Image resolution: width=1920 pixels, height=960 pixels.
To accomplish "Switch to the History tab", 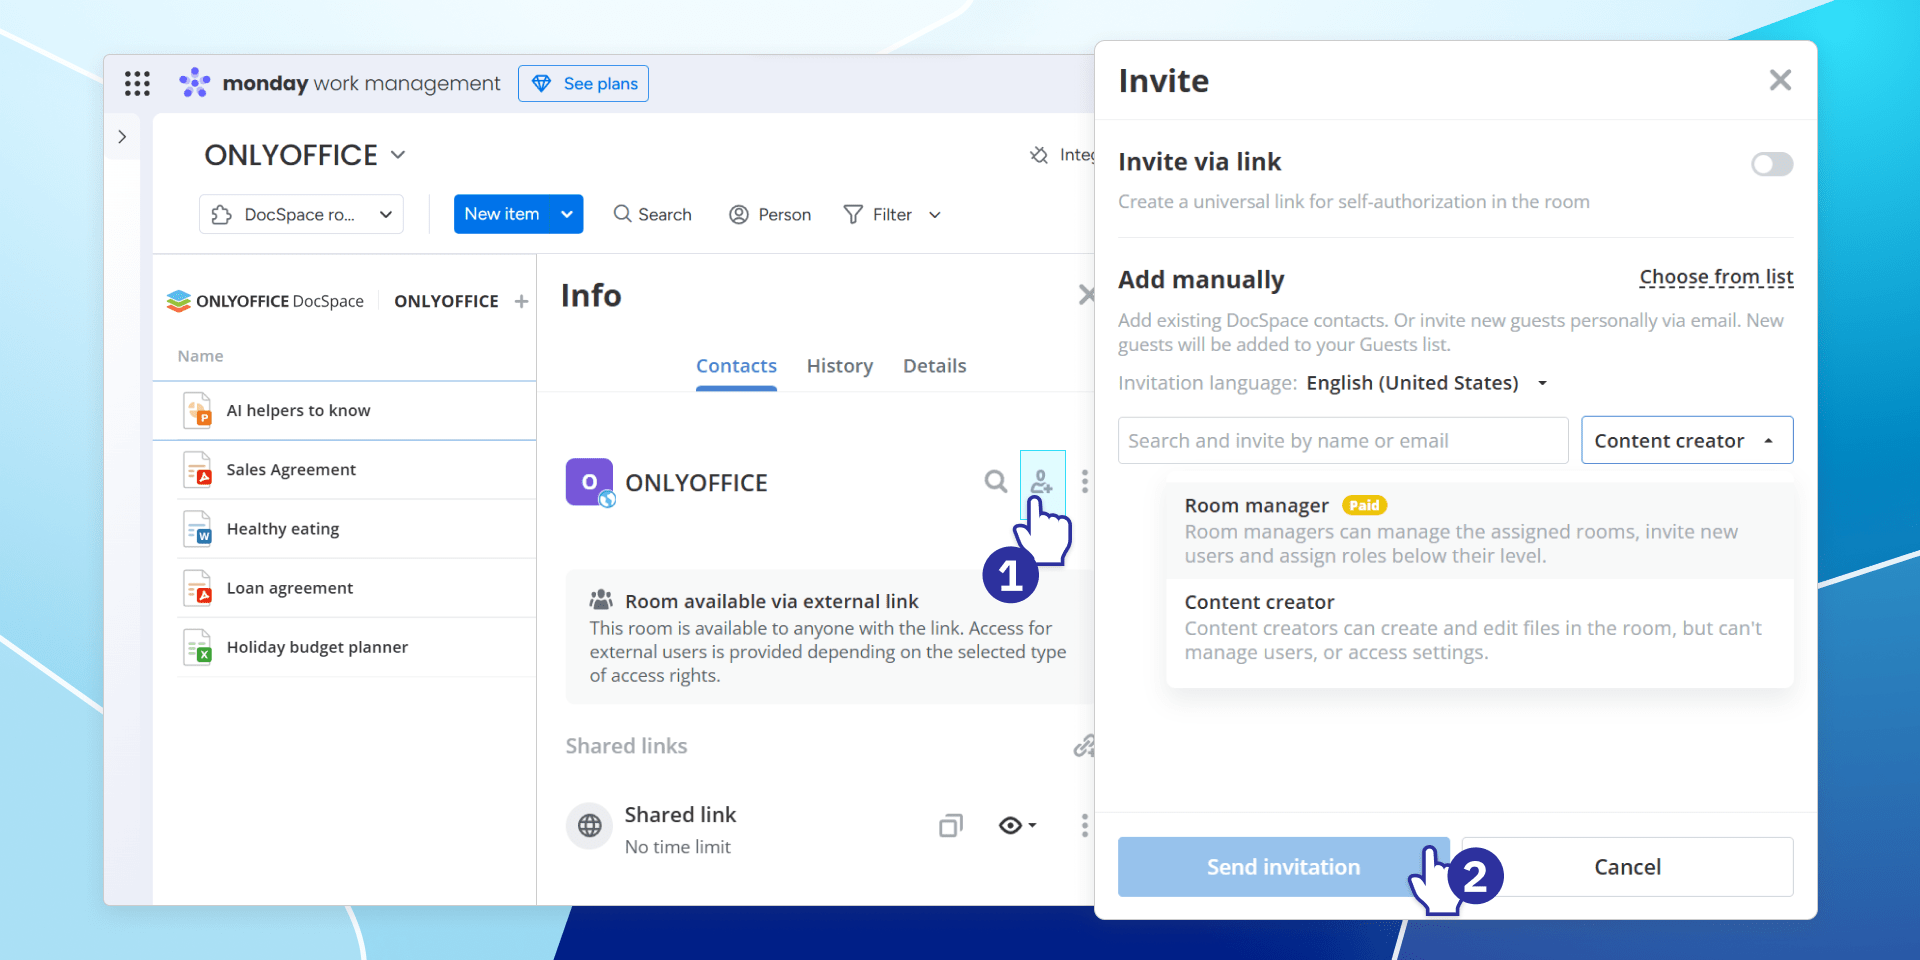I will [x=840, y=366].
